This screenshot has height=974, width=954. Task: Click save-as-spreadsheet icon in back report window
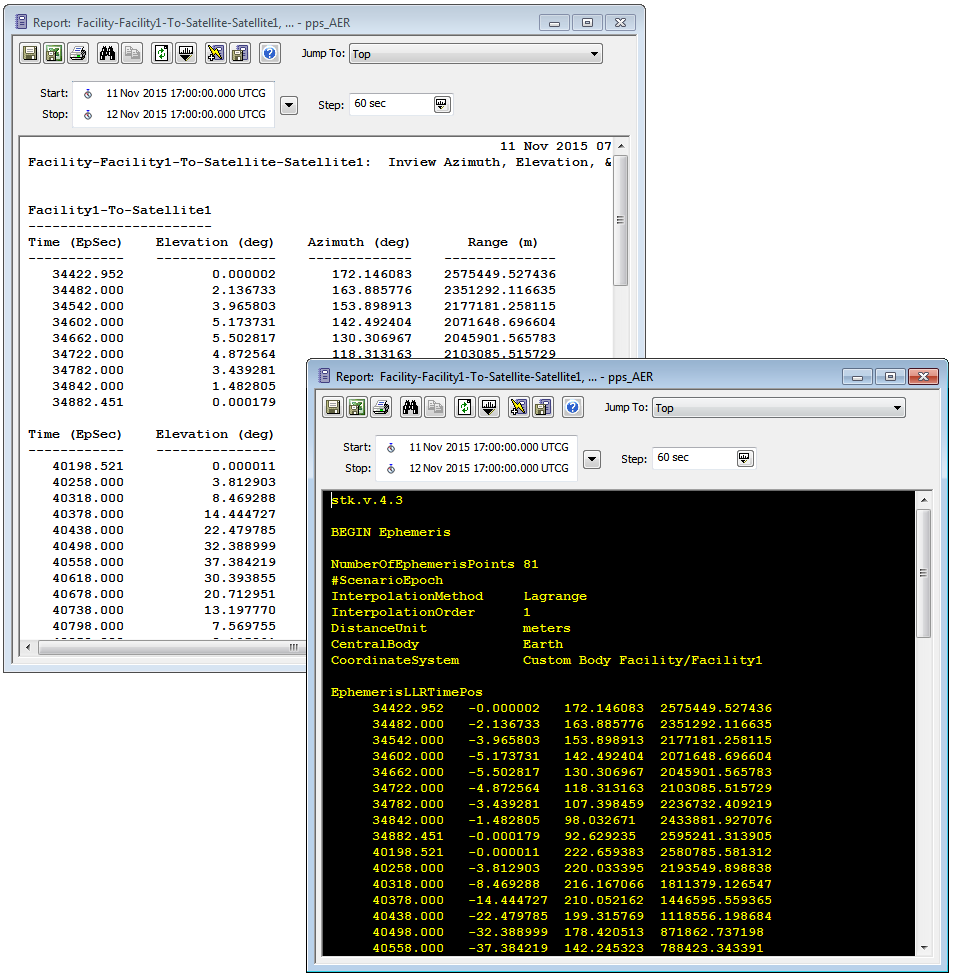[54, 53]
